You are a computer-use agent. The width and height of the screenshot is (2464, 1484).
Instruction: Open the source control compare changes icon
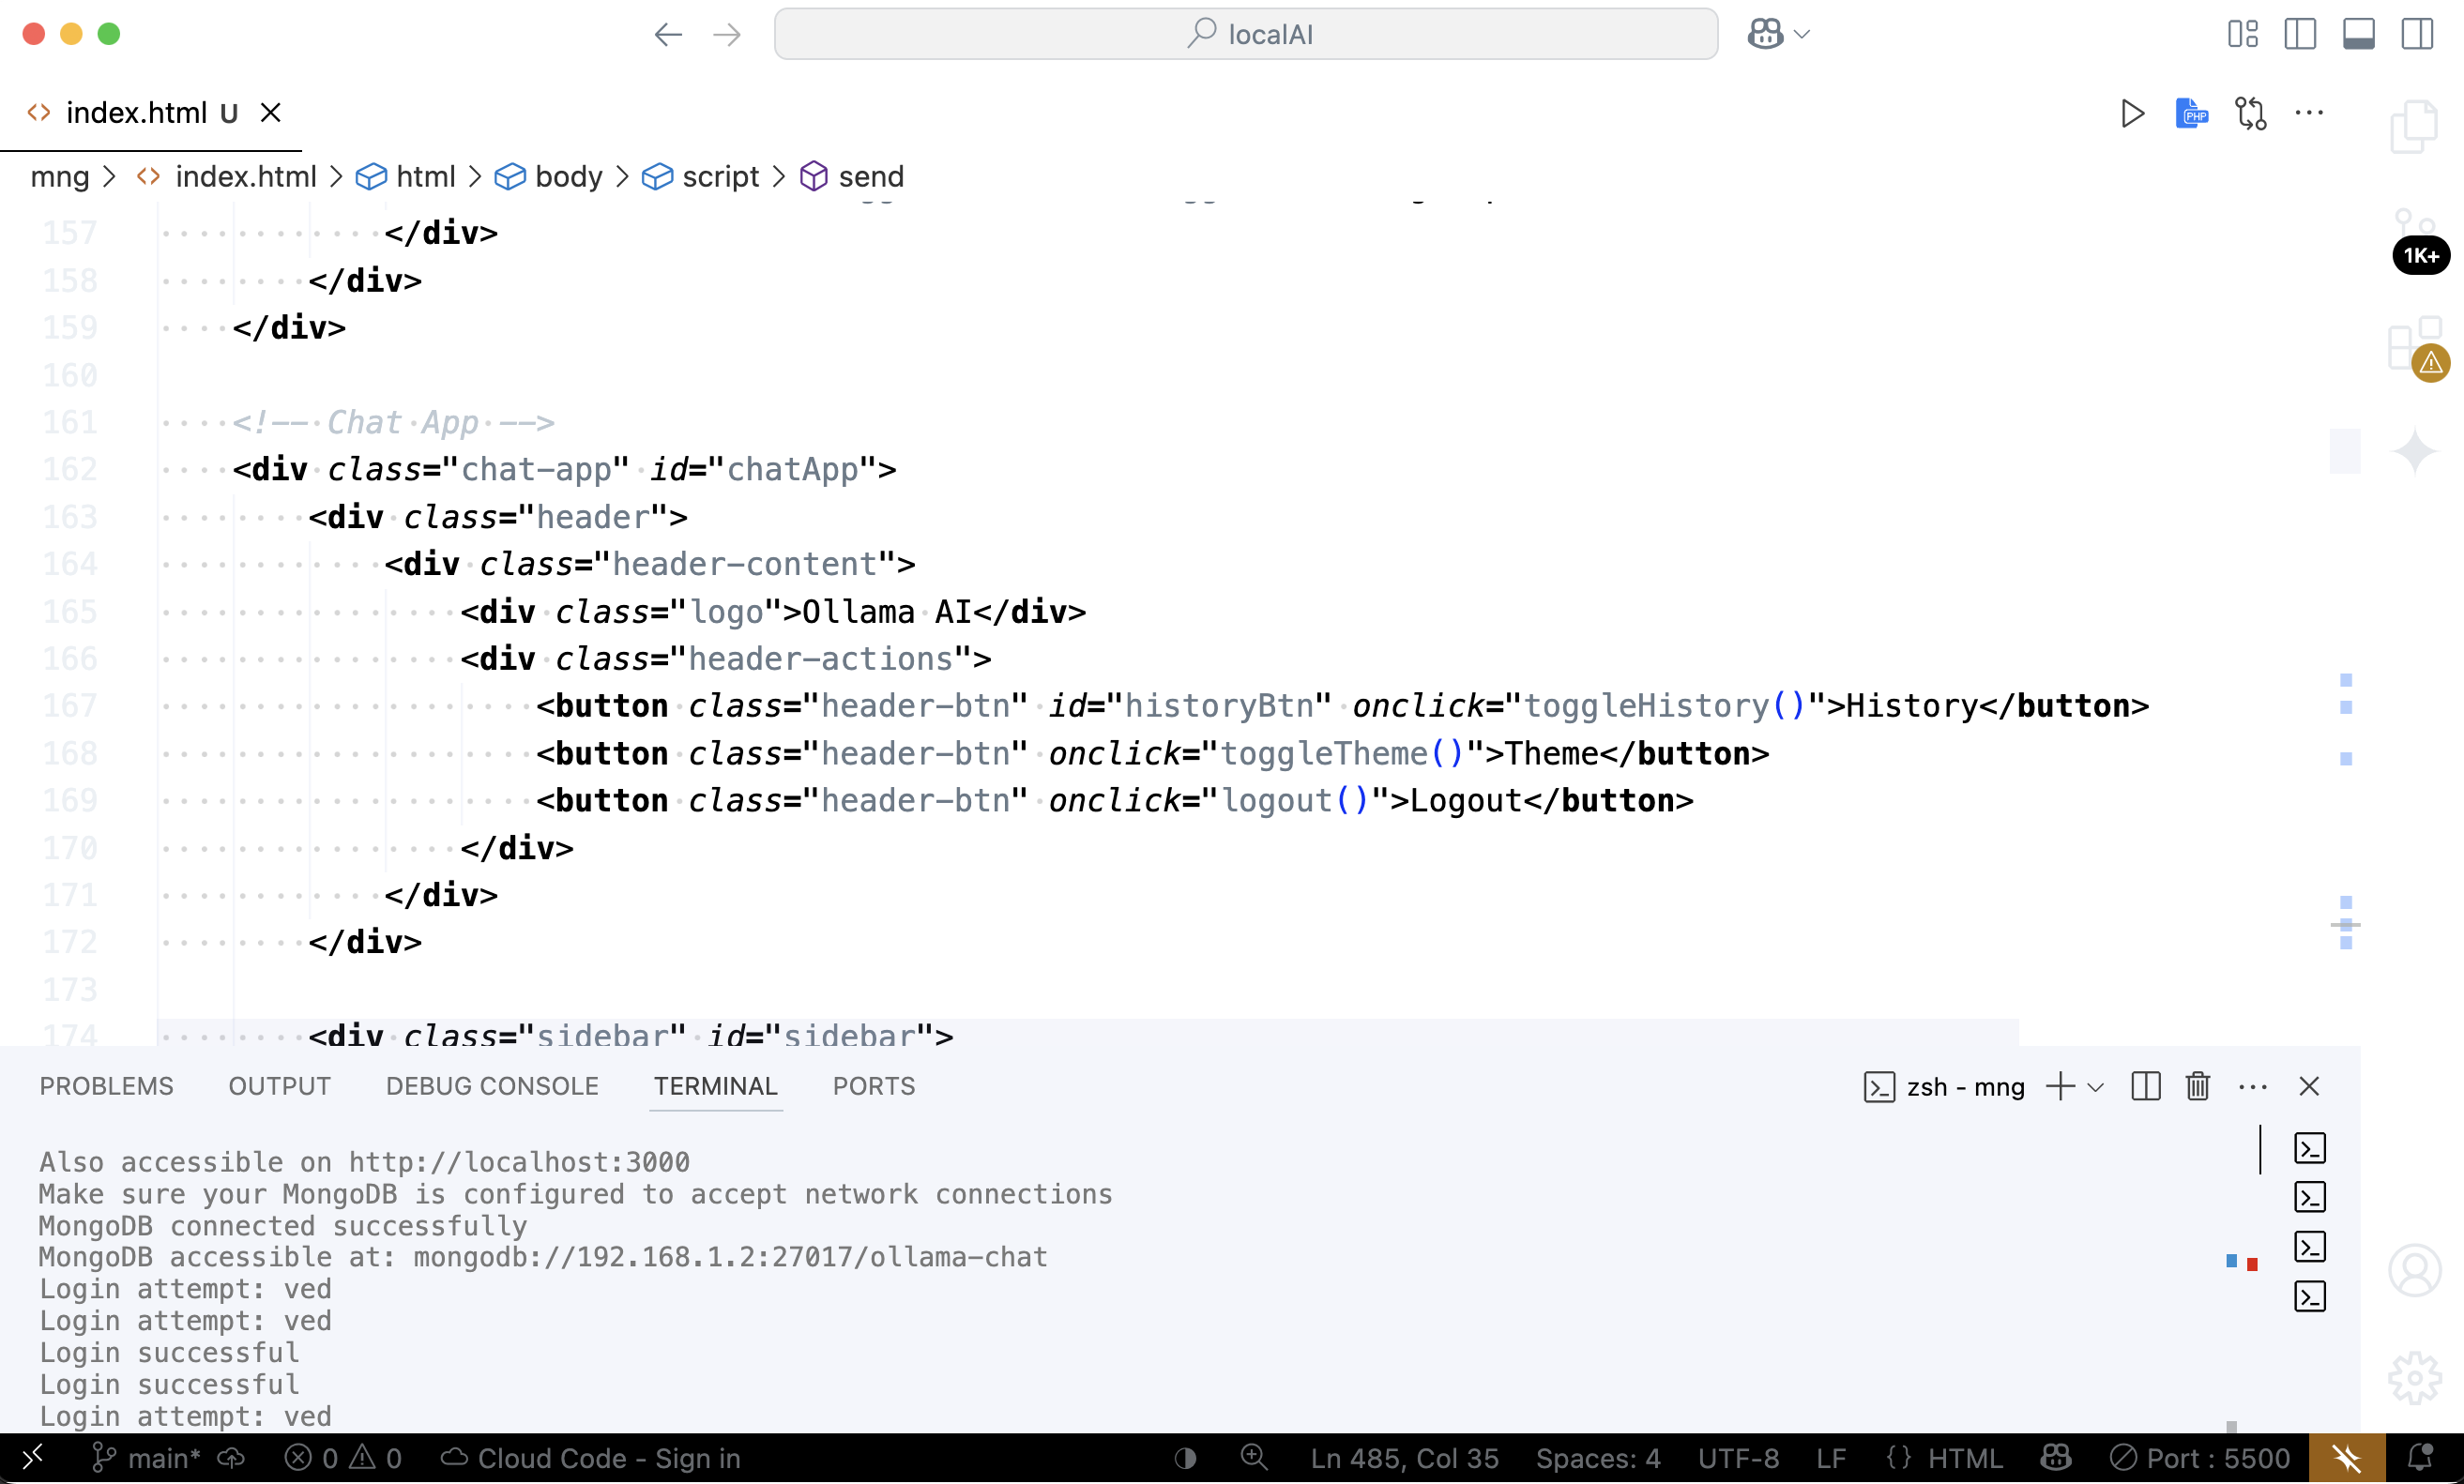2250,113
